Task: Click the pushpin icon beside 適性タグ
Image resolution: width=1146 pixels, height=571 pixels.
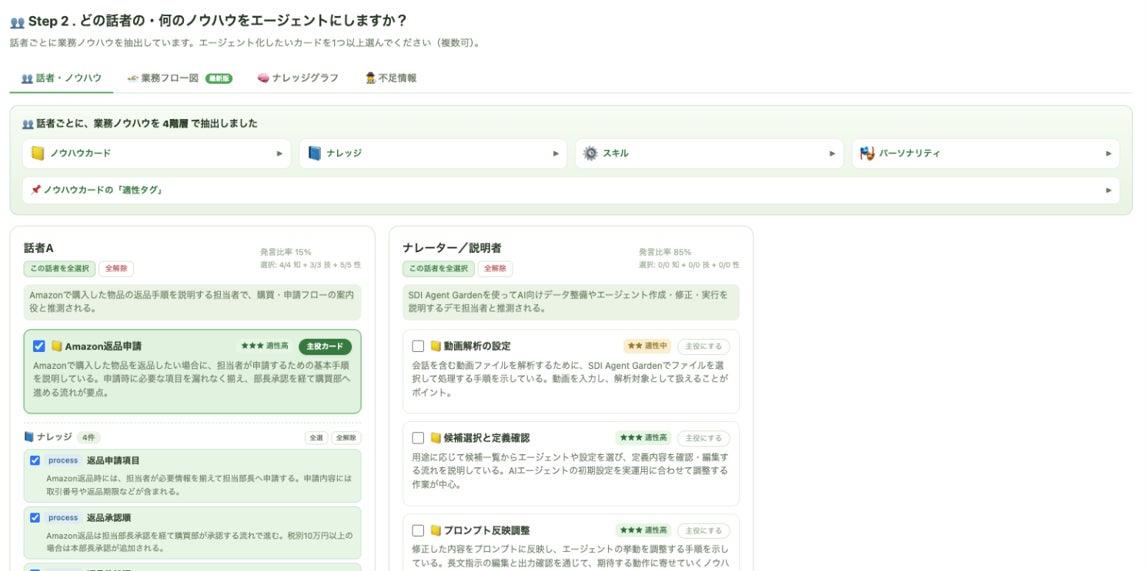Action: point(35,190)
